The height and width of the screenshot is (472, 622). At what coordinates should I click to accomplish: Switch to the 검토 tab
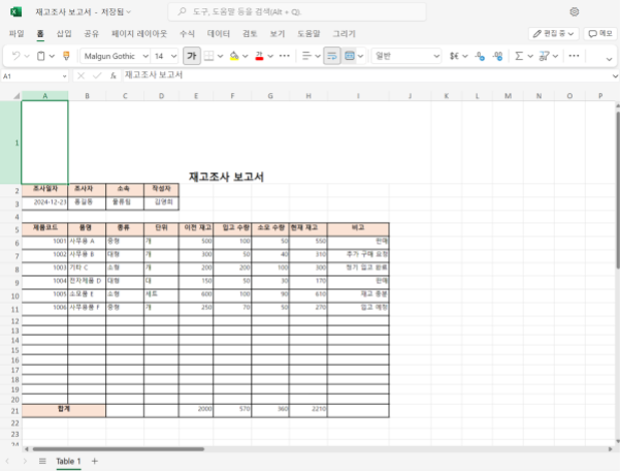pos(250,34)
